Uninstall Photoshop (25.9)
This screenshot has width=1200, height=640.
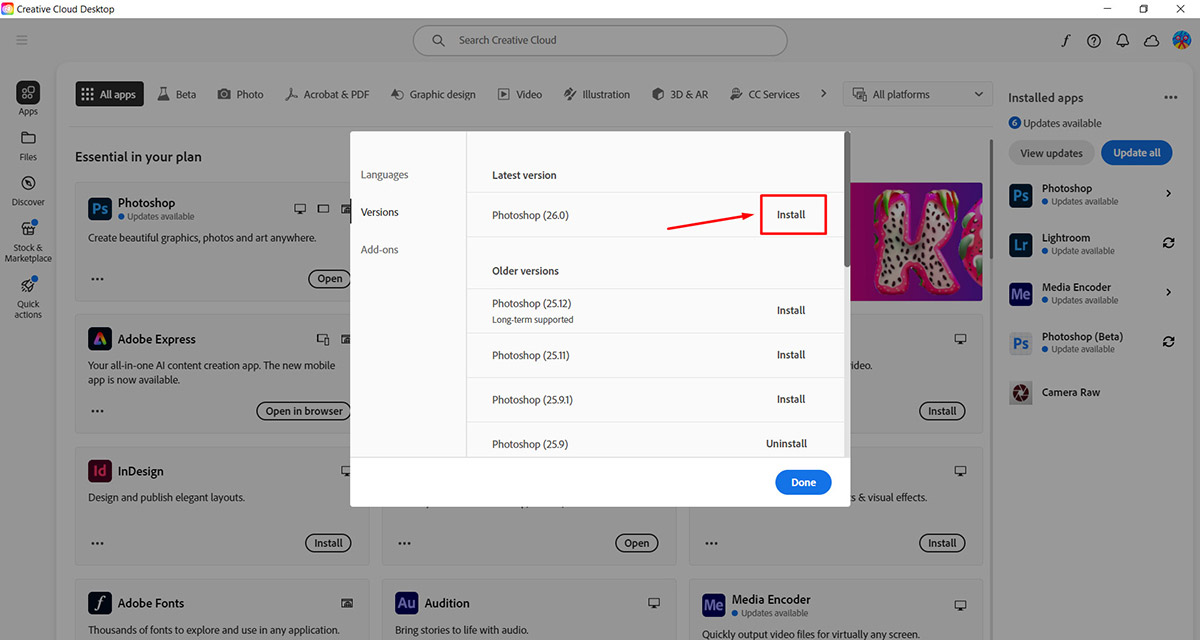pyautogui.click(x=787, y=444)
